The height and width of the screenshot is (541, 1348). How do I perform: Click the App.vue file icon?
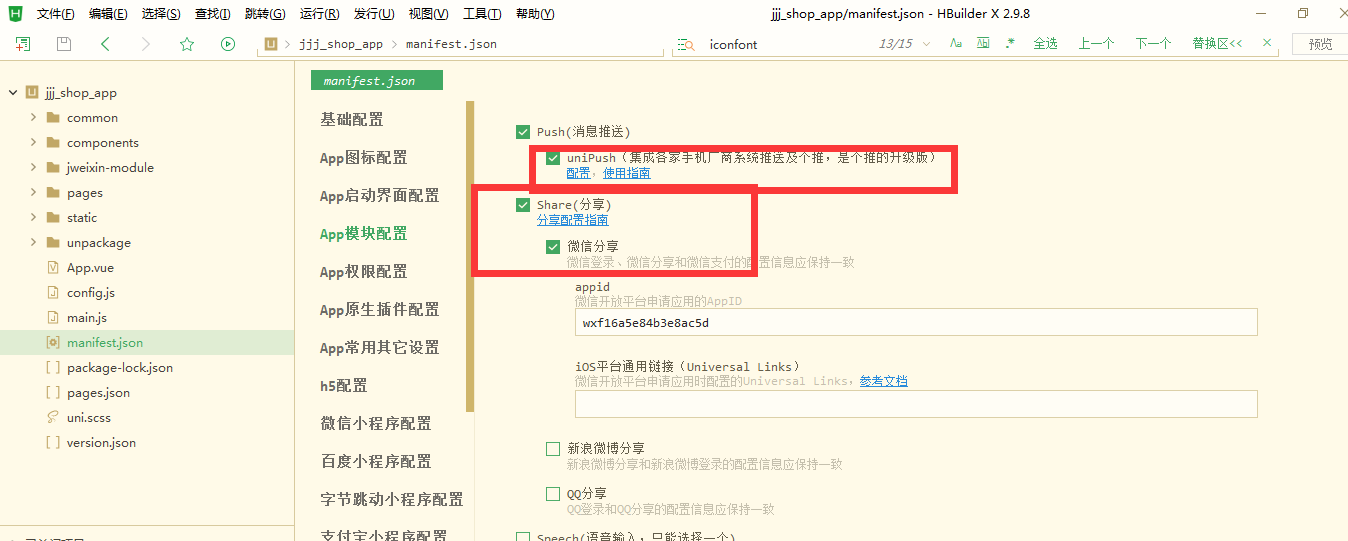53,268
